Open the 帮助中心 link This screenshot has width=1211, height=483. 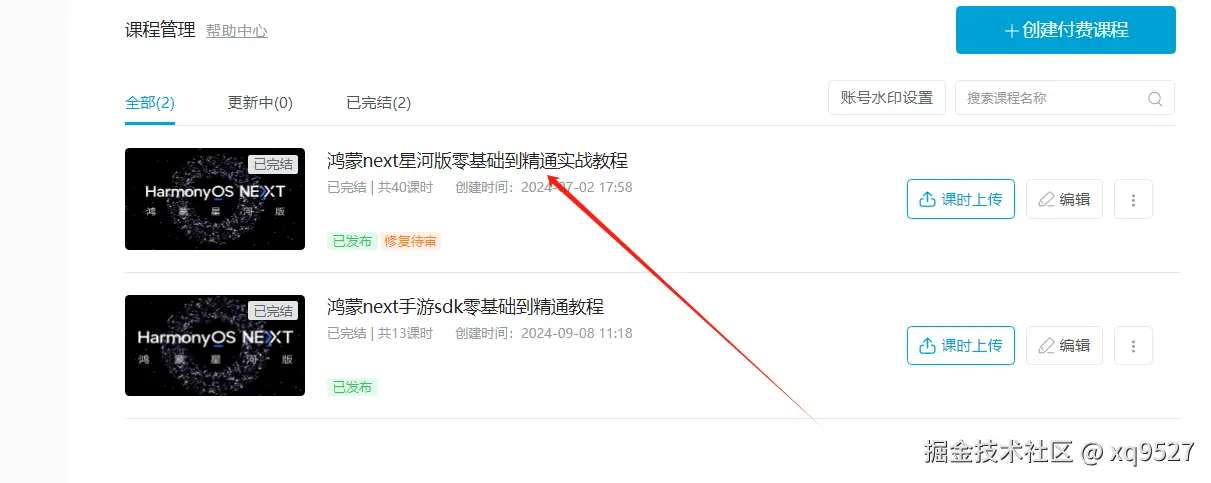click(x=237, y=31)
